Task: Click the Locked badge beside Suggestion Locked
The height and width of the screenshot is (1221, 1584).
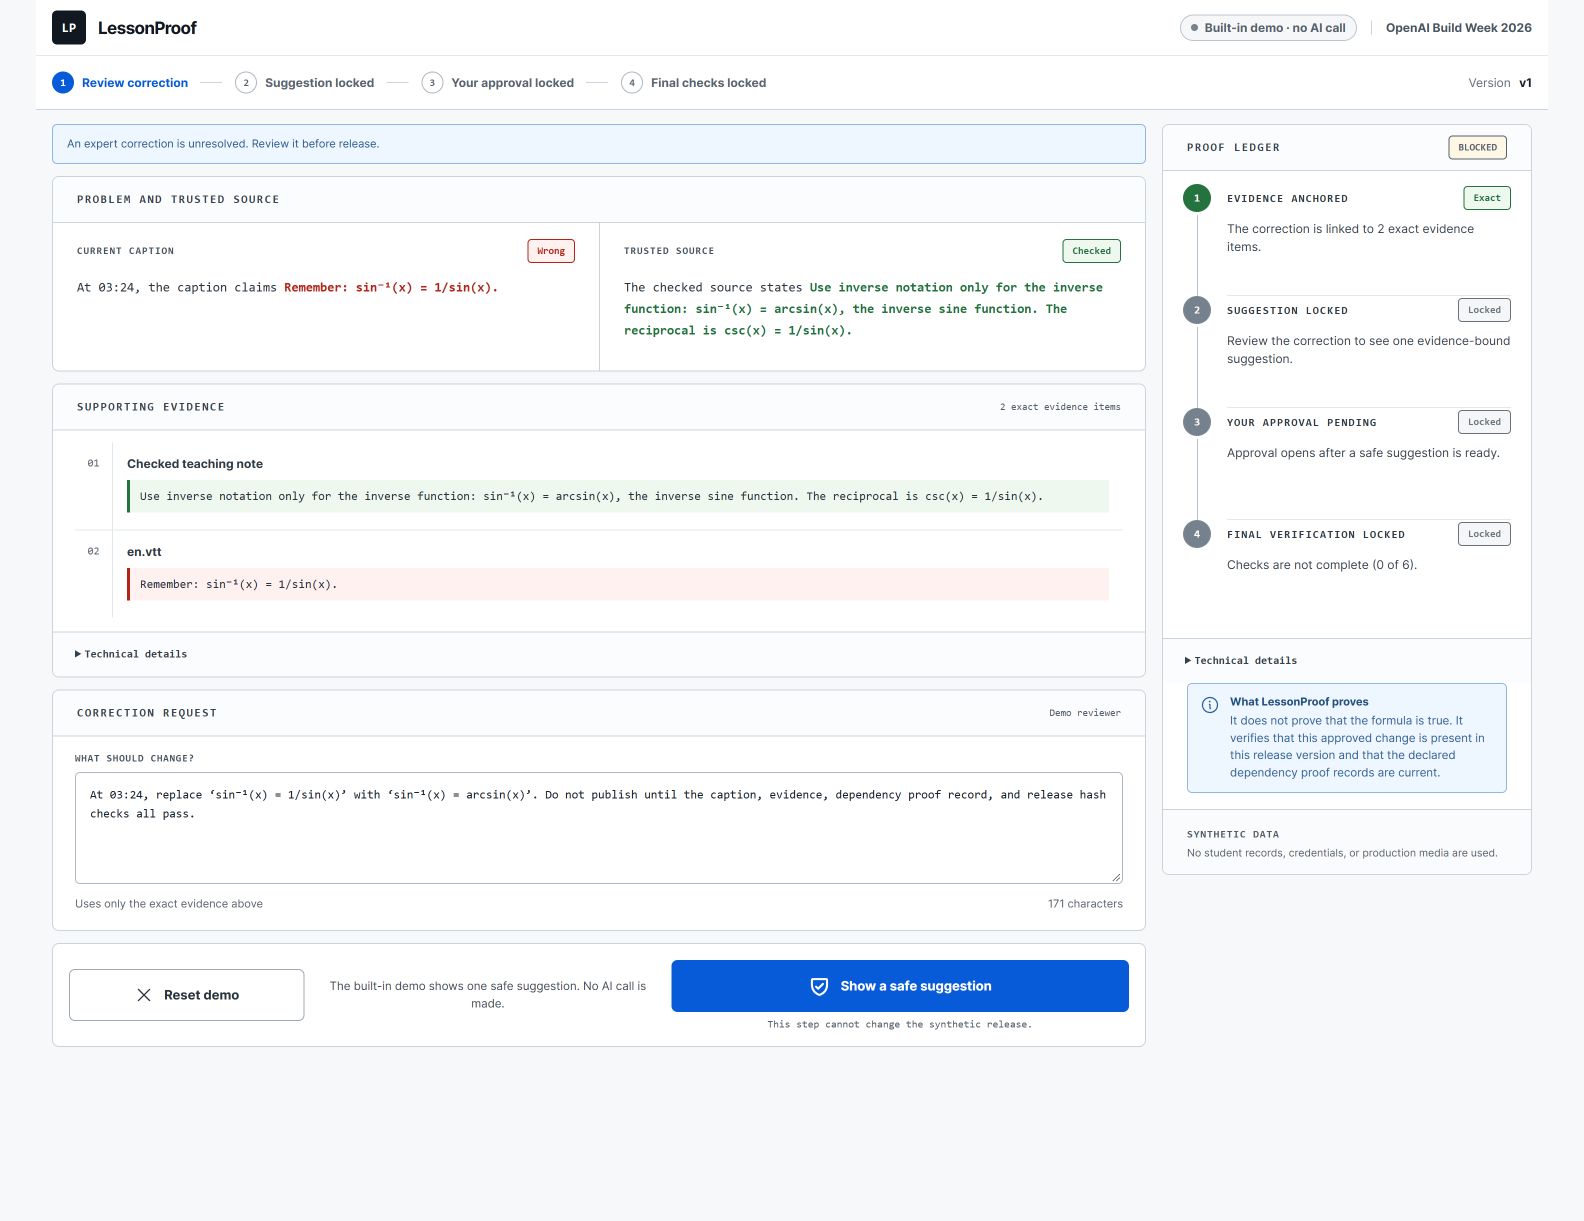Action: [x=1484, y=310]
